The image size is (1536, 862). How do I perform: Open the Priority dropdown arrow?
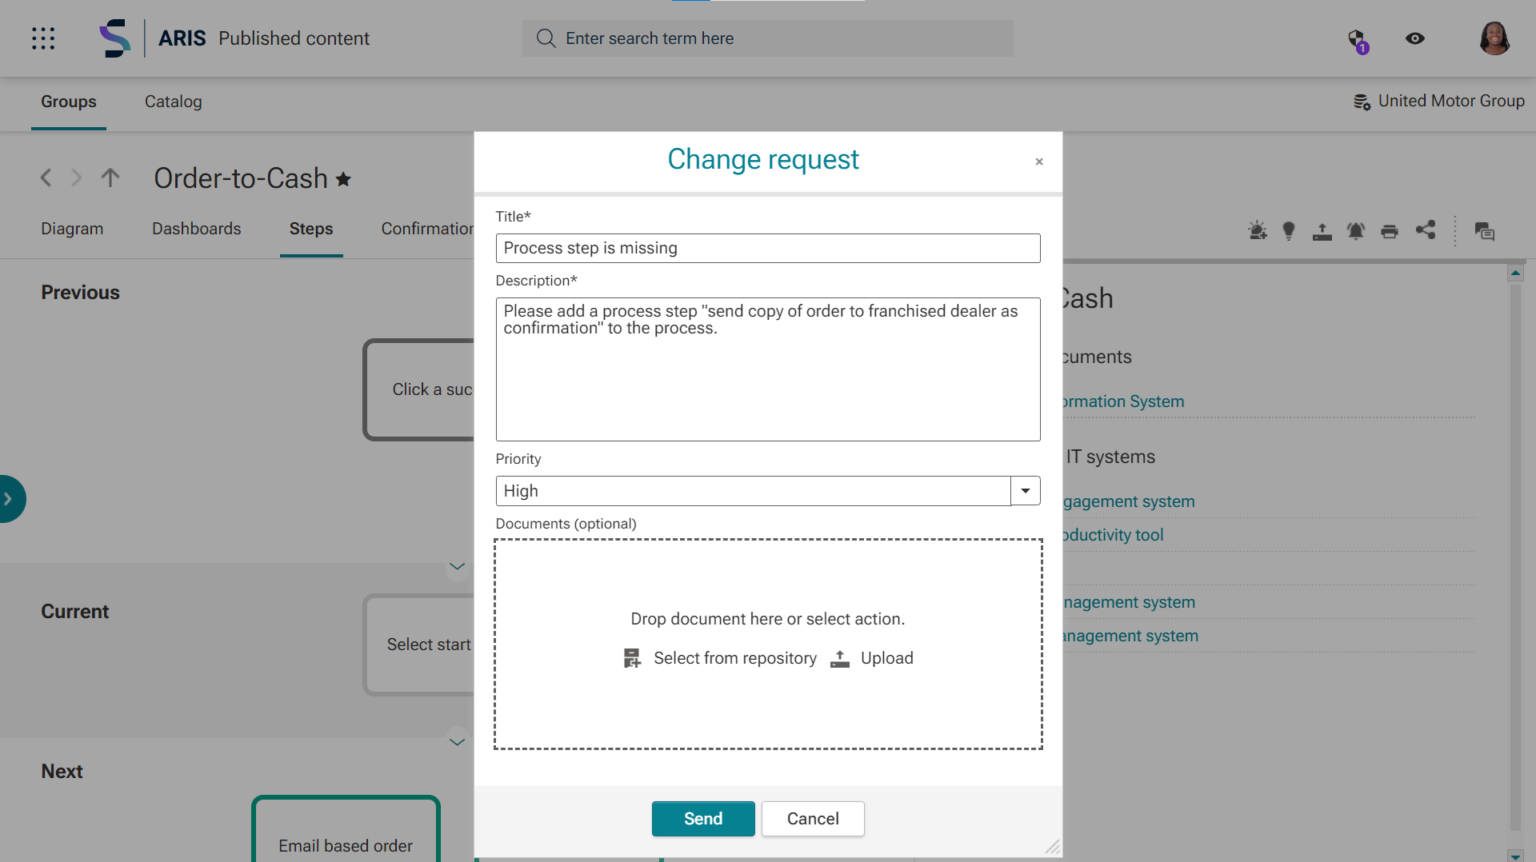point(1025,491)
